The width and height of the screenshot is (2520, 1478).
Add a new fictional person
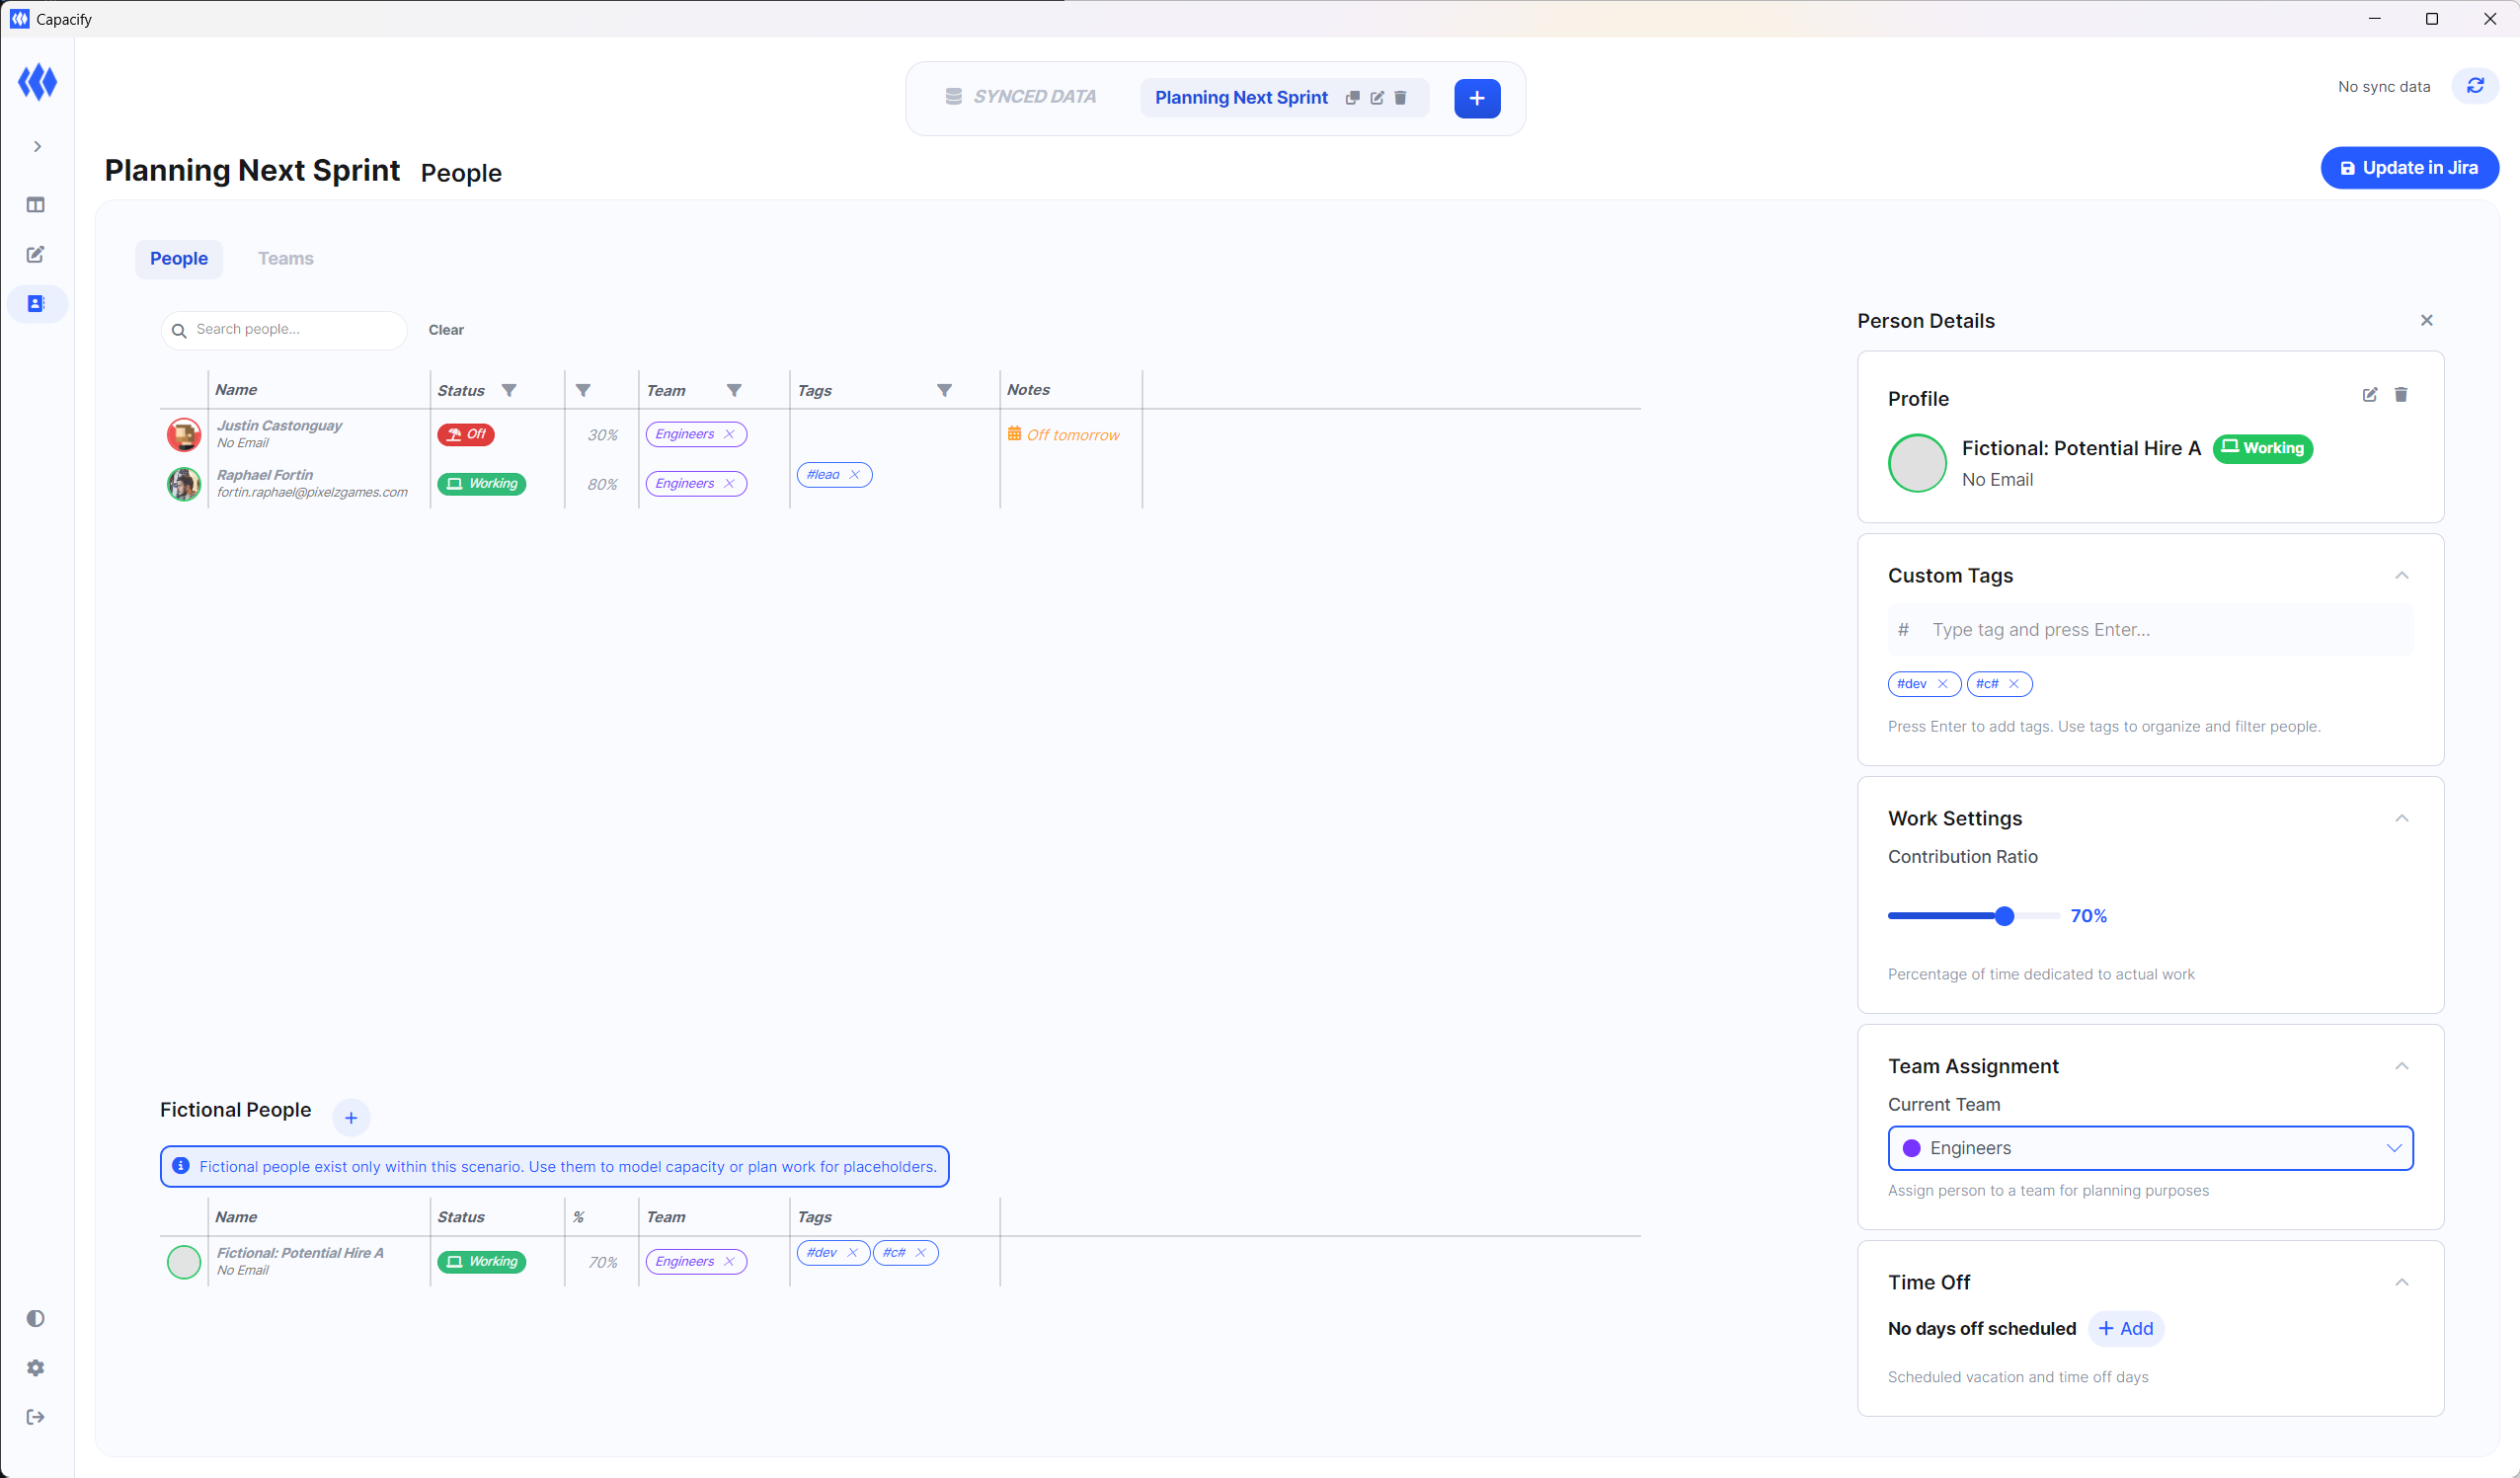pos(351,1118)
